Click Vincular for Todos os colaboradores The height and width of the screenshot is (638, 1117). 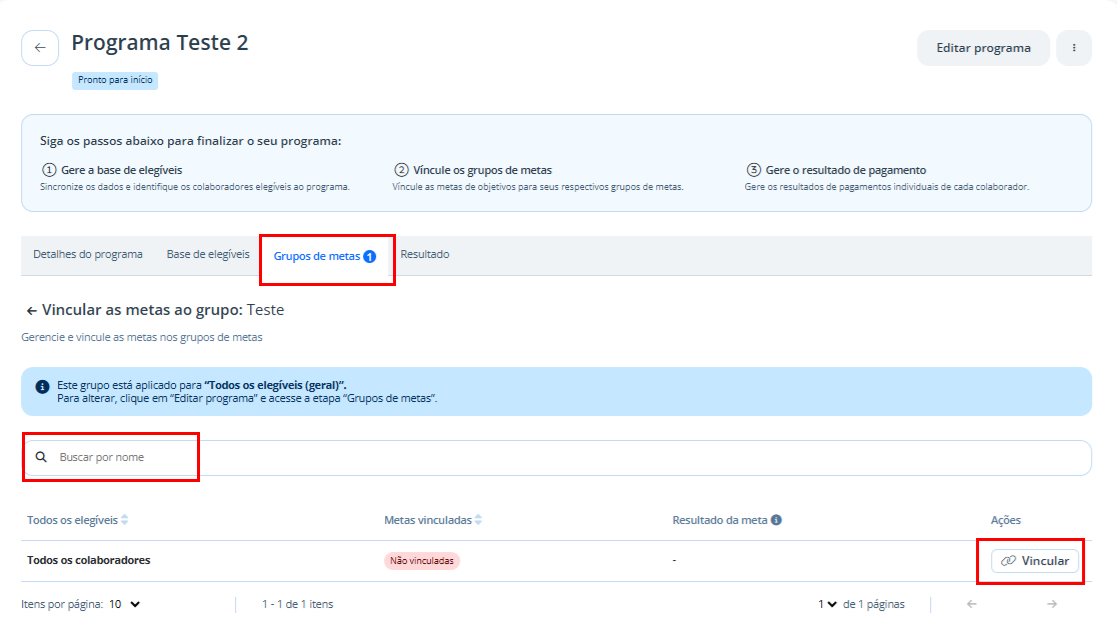point(1034,561)
